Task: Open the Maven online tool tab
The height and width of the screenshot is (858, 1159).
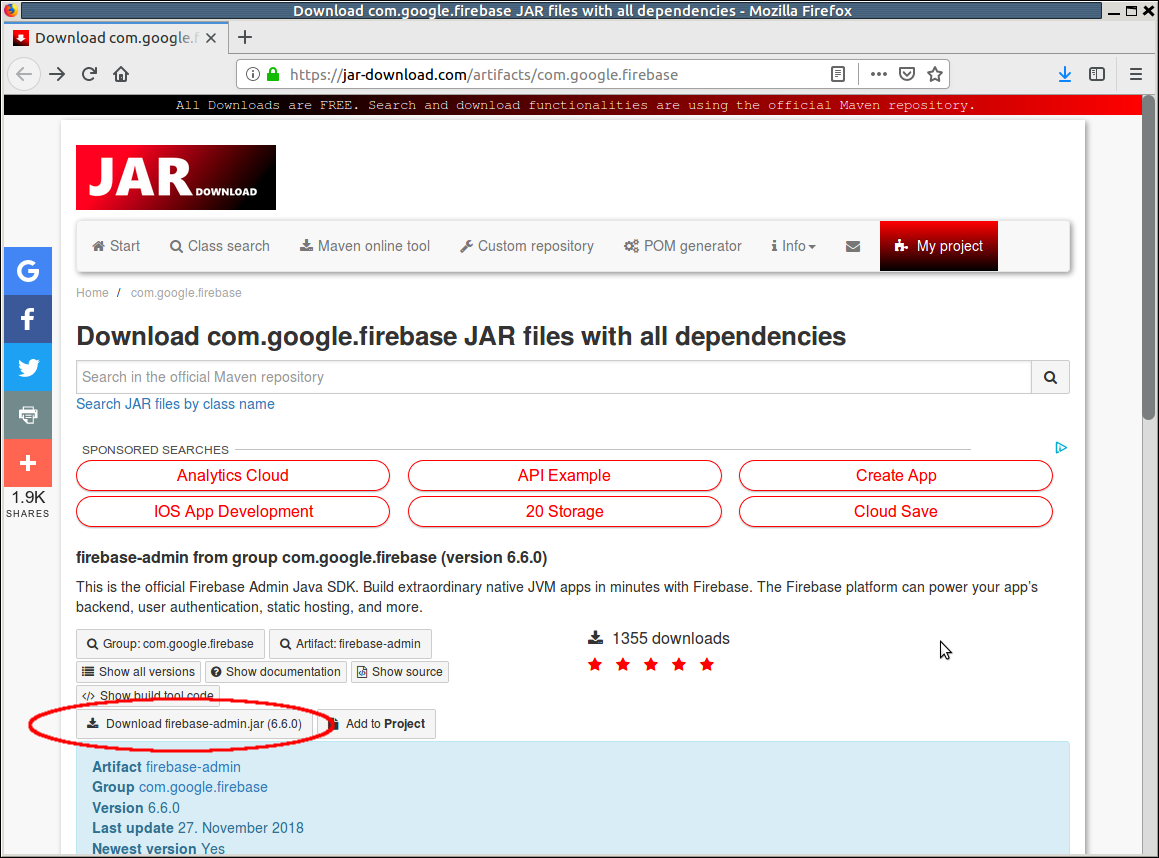Action: tap(365, 246)
